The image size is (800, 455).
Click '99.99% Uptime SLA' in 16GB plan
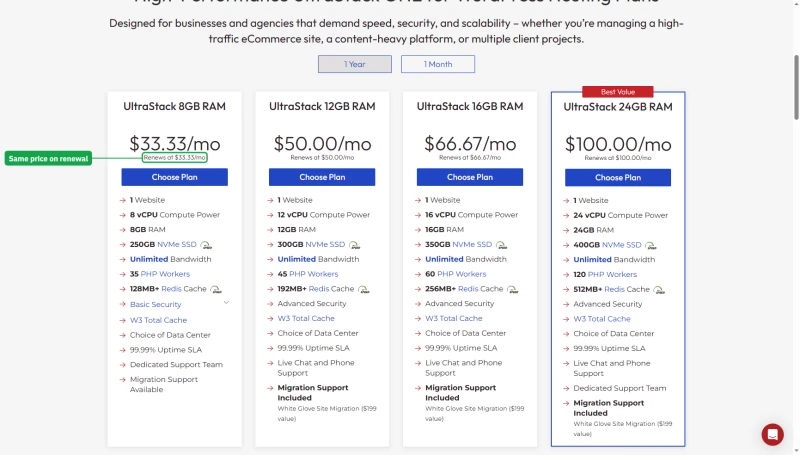click(461, 348)
